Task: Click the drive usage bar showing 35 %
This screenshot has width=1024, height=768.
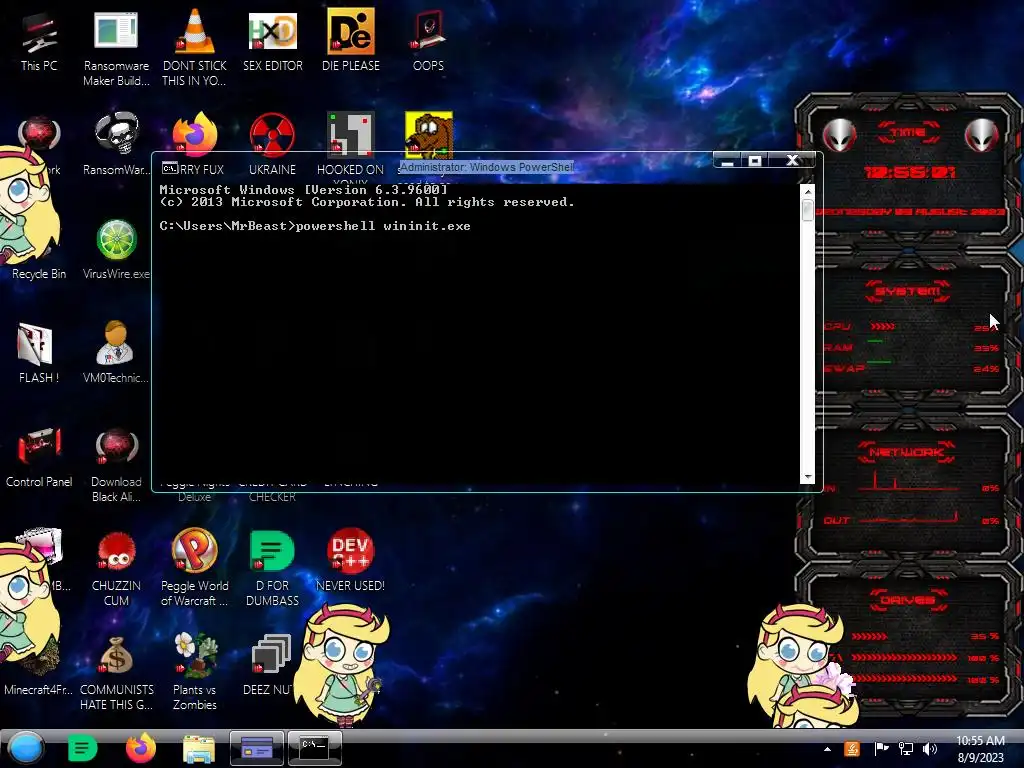Action: (869, 636)
